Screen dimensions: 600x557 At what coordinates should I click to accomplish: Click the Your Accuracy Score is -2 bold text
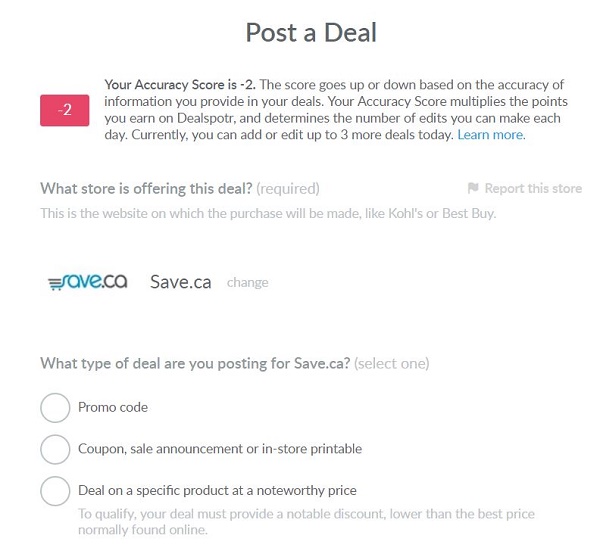click(180, 85)
